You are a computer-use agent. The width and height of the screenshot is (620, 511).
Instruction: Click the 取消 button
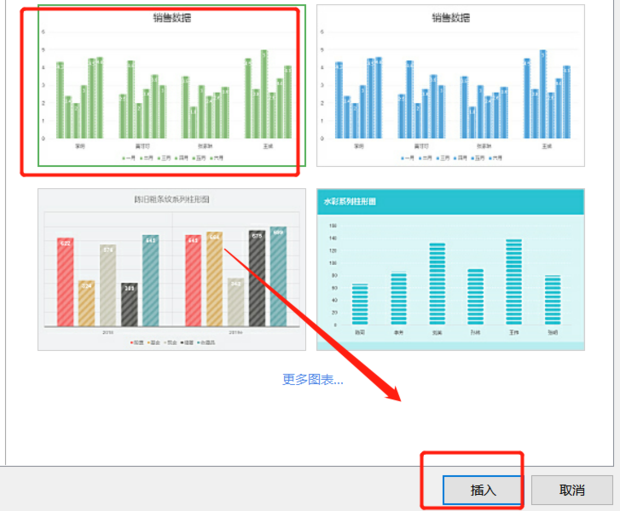click(571, 490)
